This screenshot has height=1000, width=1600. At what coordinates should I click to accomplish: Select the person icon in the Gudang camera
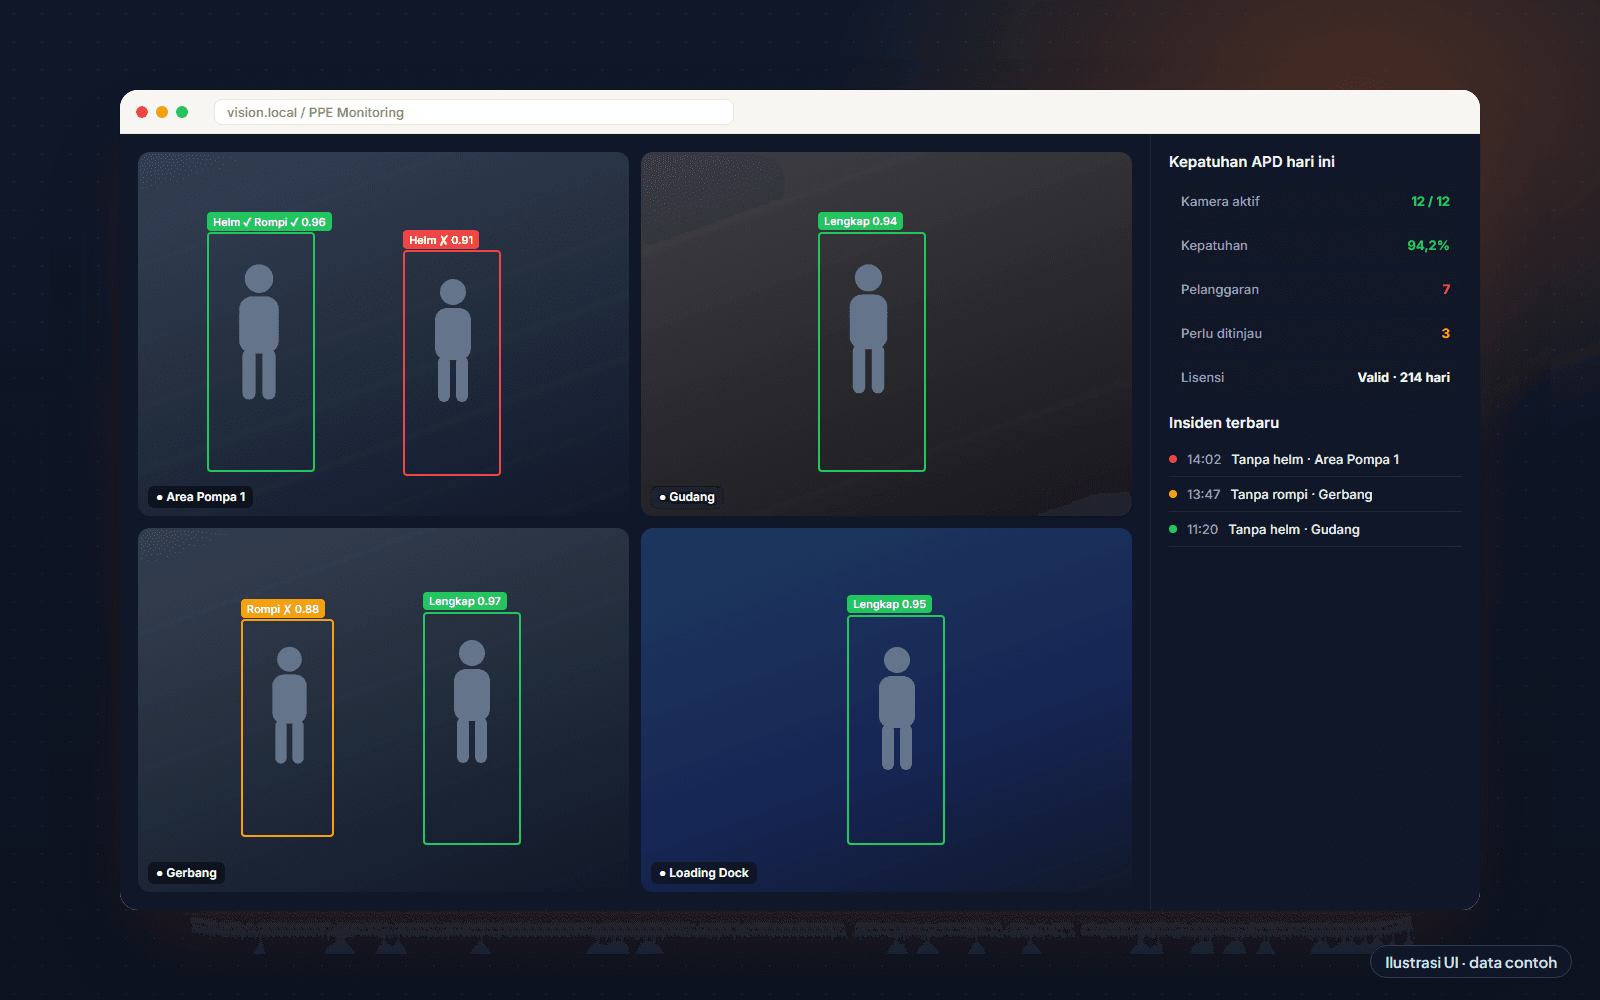point(868,329)
